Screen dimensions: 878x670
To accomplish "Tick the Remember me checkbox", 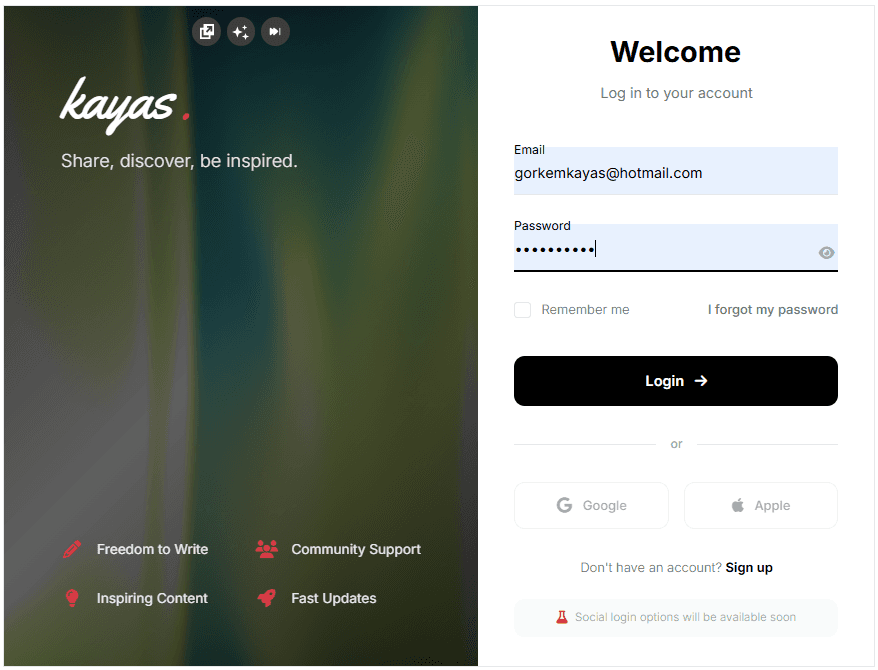I will [x=522, y=310].
